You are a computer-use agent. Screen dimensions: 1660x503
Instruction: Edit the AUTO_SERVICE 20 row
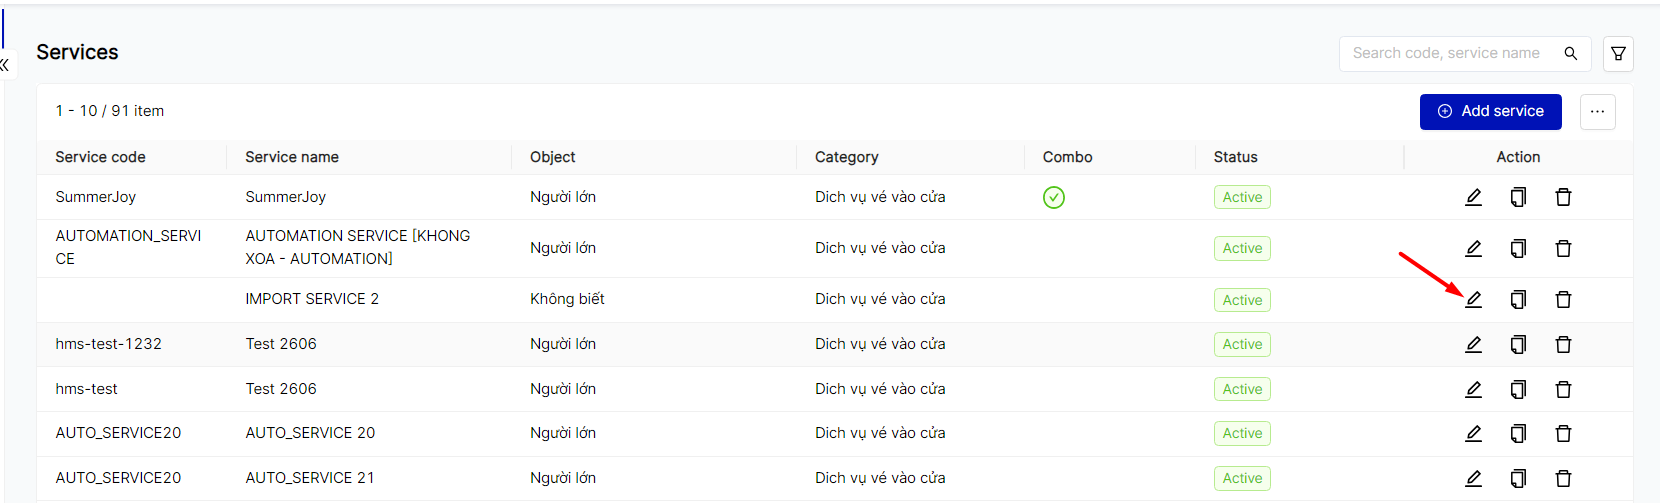pyautogui.click(x=1473, y=433)
